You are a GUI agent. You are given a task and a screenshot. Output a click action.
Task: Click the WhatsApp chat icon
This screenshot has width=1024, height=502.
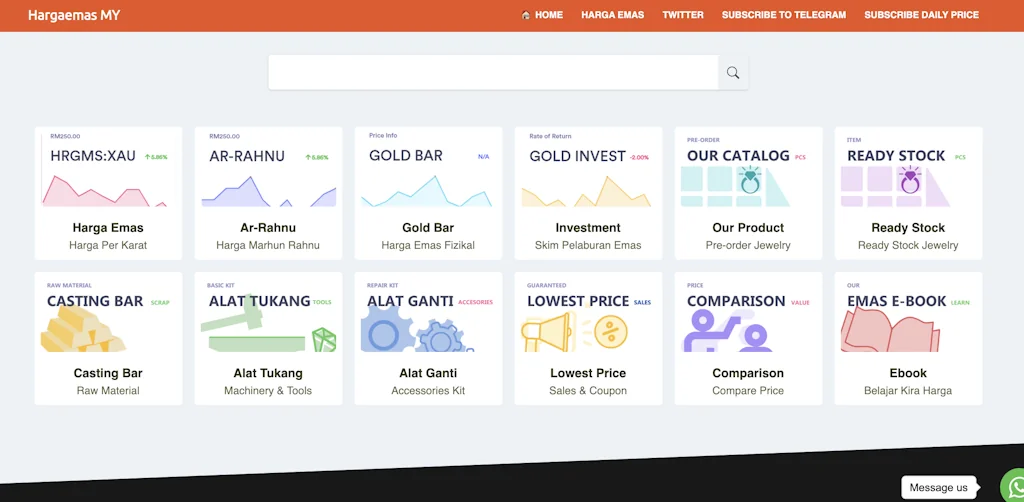pyautogui.click(x=1014, y=486)
